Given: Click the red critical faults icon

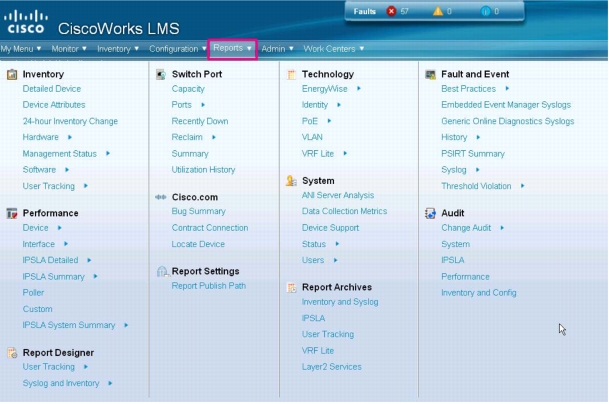Looking at the screenshot, I should pyautogui.click(x=391, y=11).
